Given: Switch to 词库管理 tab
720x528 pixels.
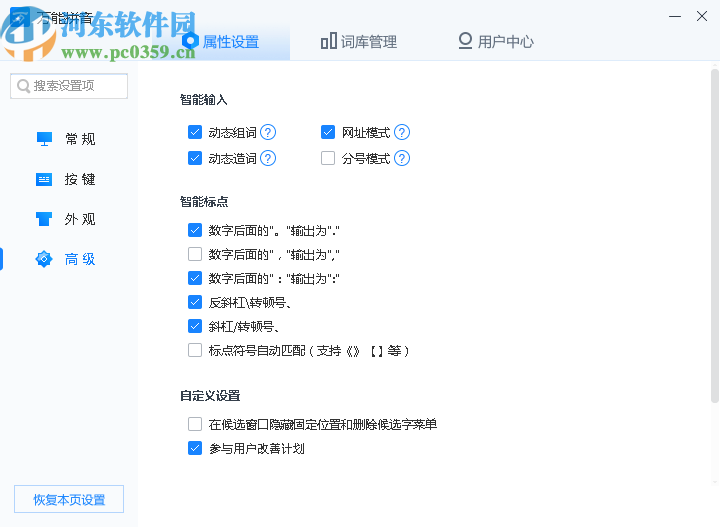Looking at the screenshot, I should [x=359, y=42].
